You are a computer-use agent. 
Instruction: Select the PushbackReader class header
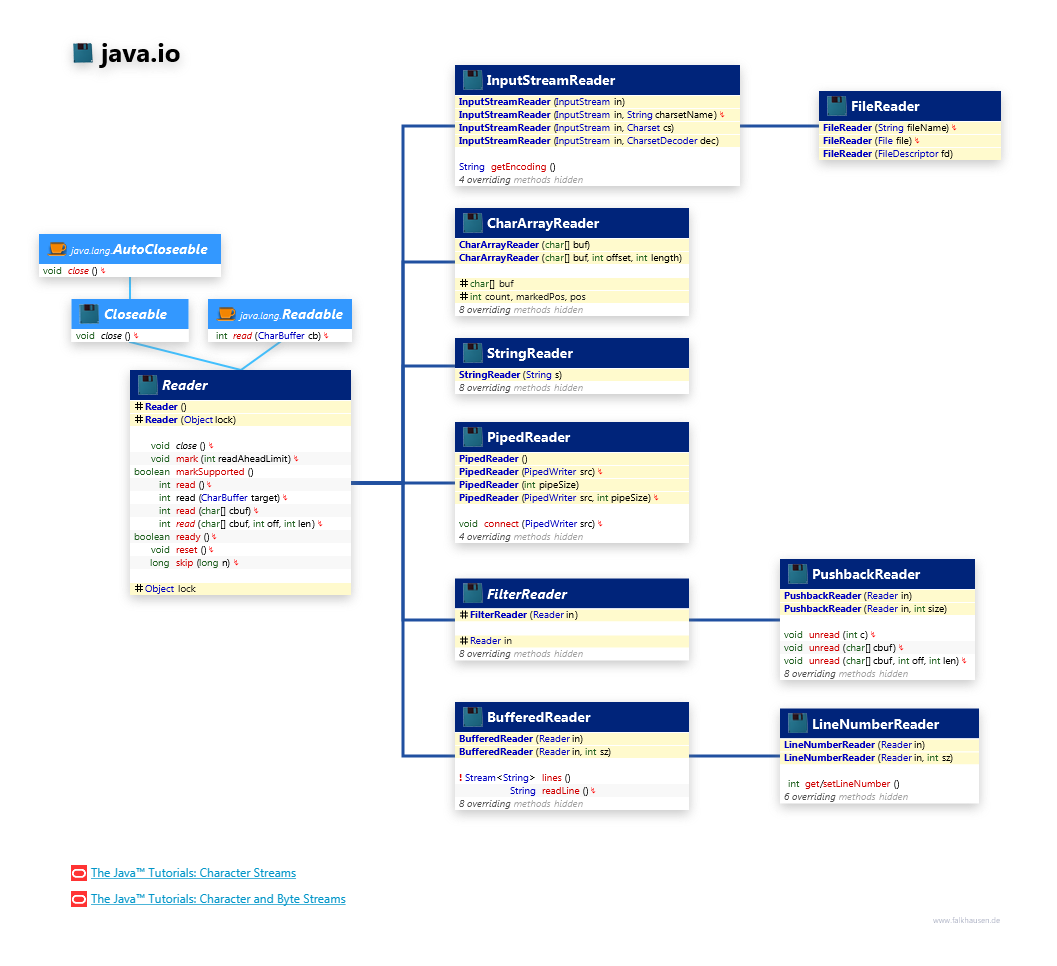click(877, 574)
